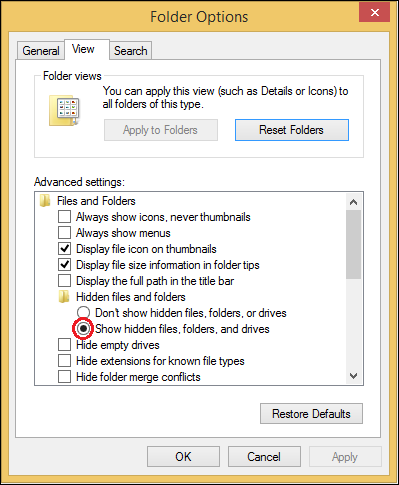This screenshot has height=485, width=399.
Task: Confirm with the OK button
Action: pyautogui.click(x=183, y=457)
